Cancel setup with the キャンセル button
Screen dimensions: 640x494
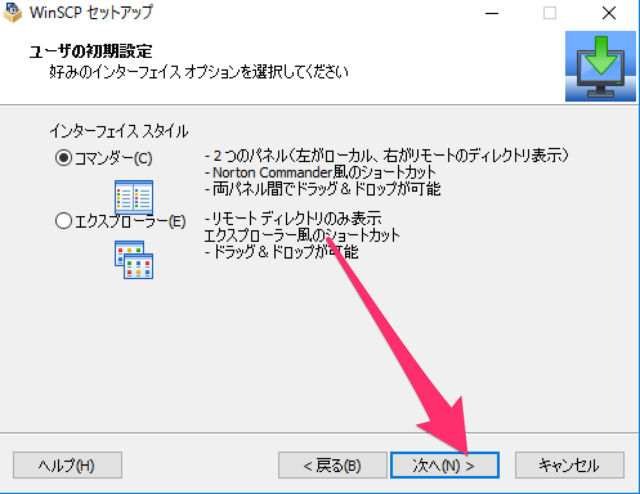tap(567, 465)
